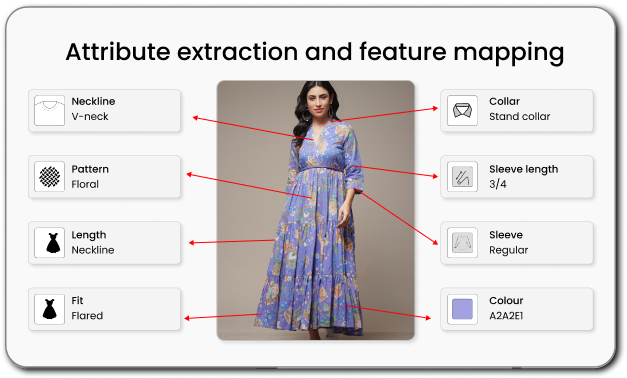
Task: Select the A2A2E1 colour swatch
Action: click(x=462, y=309)
